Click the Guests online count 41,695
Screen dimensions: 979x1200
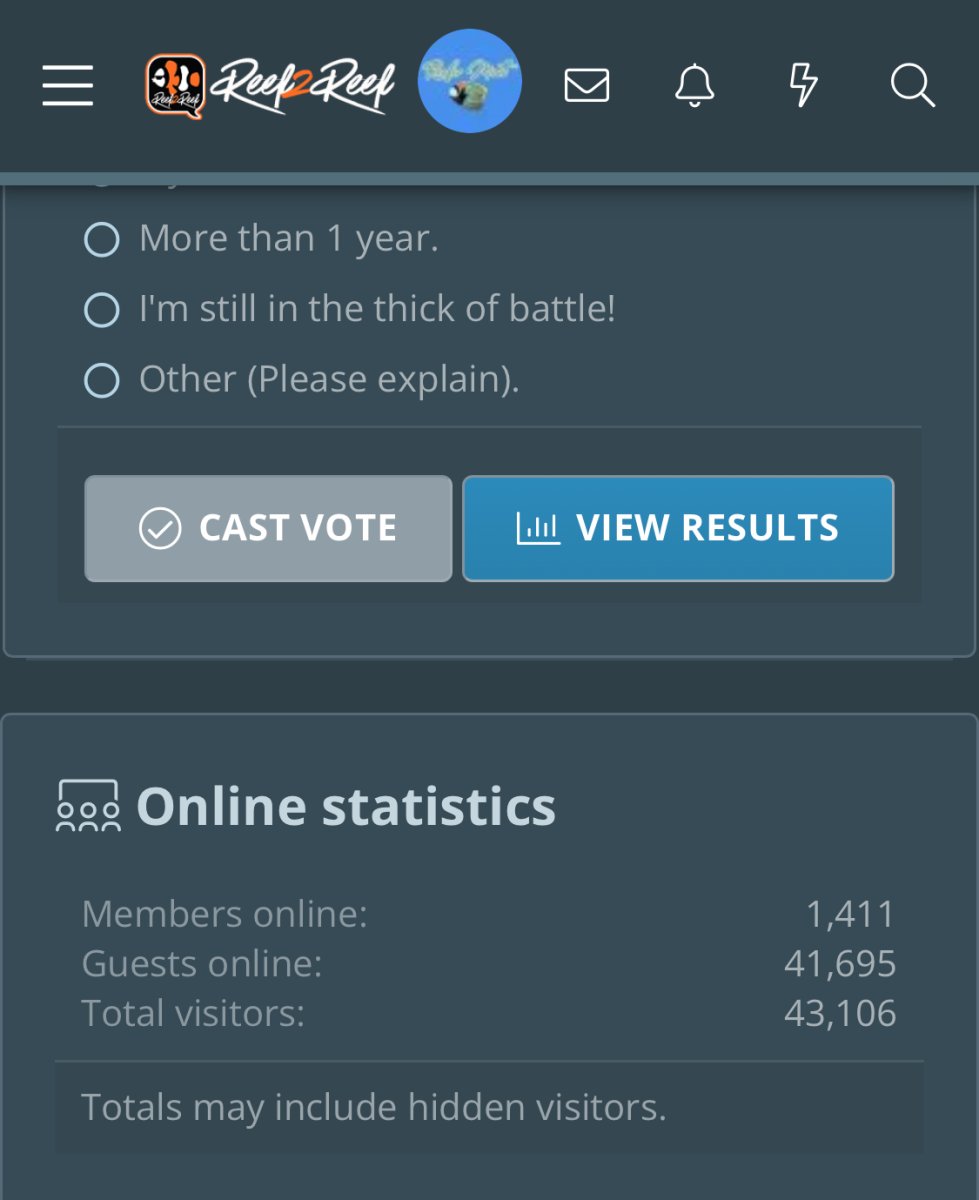[840, 963]
